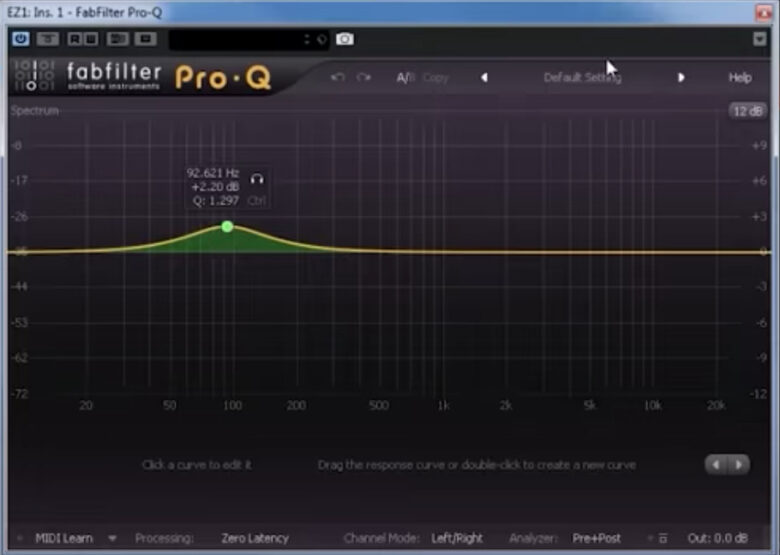
Task: Toggle the plugin power/bypass button
Action: tap(21, 39)
